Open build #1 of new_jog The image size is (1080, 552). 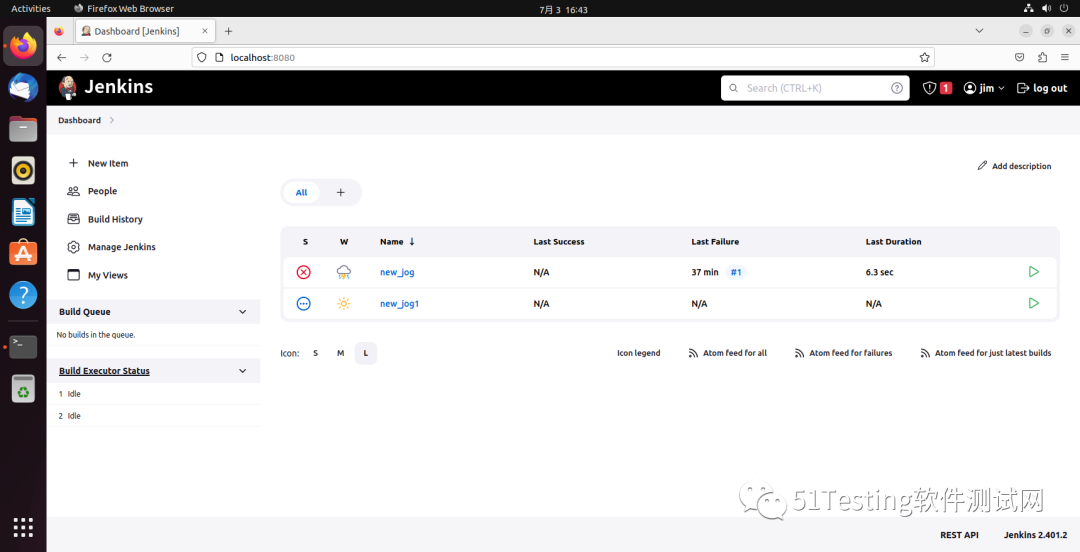(x=736, y=272)
